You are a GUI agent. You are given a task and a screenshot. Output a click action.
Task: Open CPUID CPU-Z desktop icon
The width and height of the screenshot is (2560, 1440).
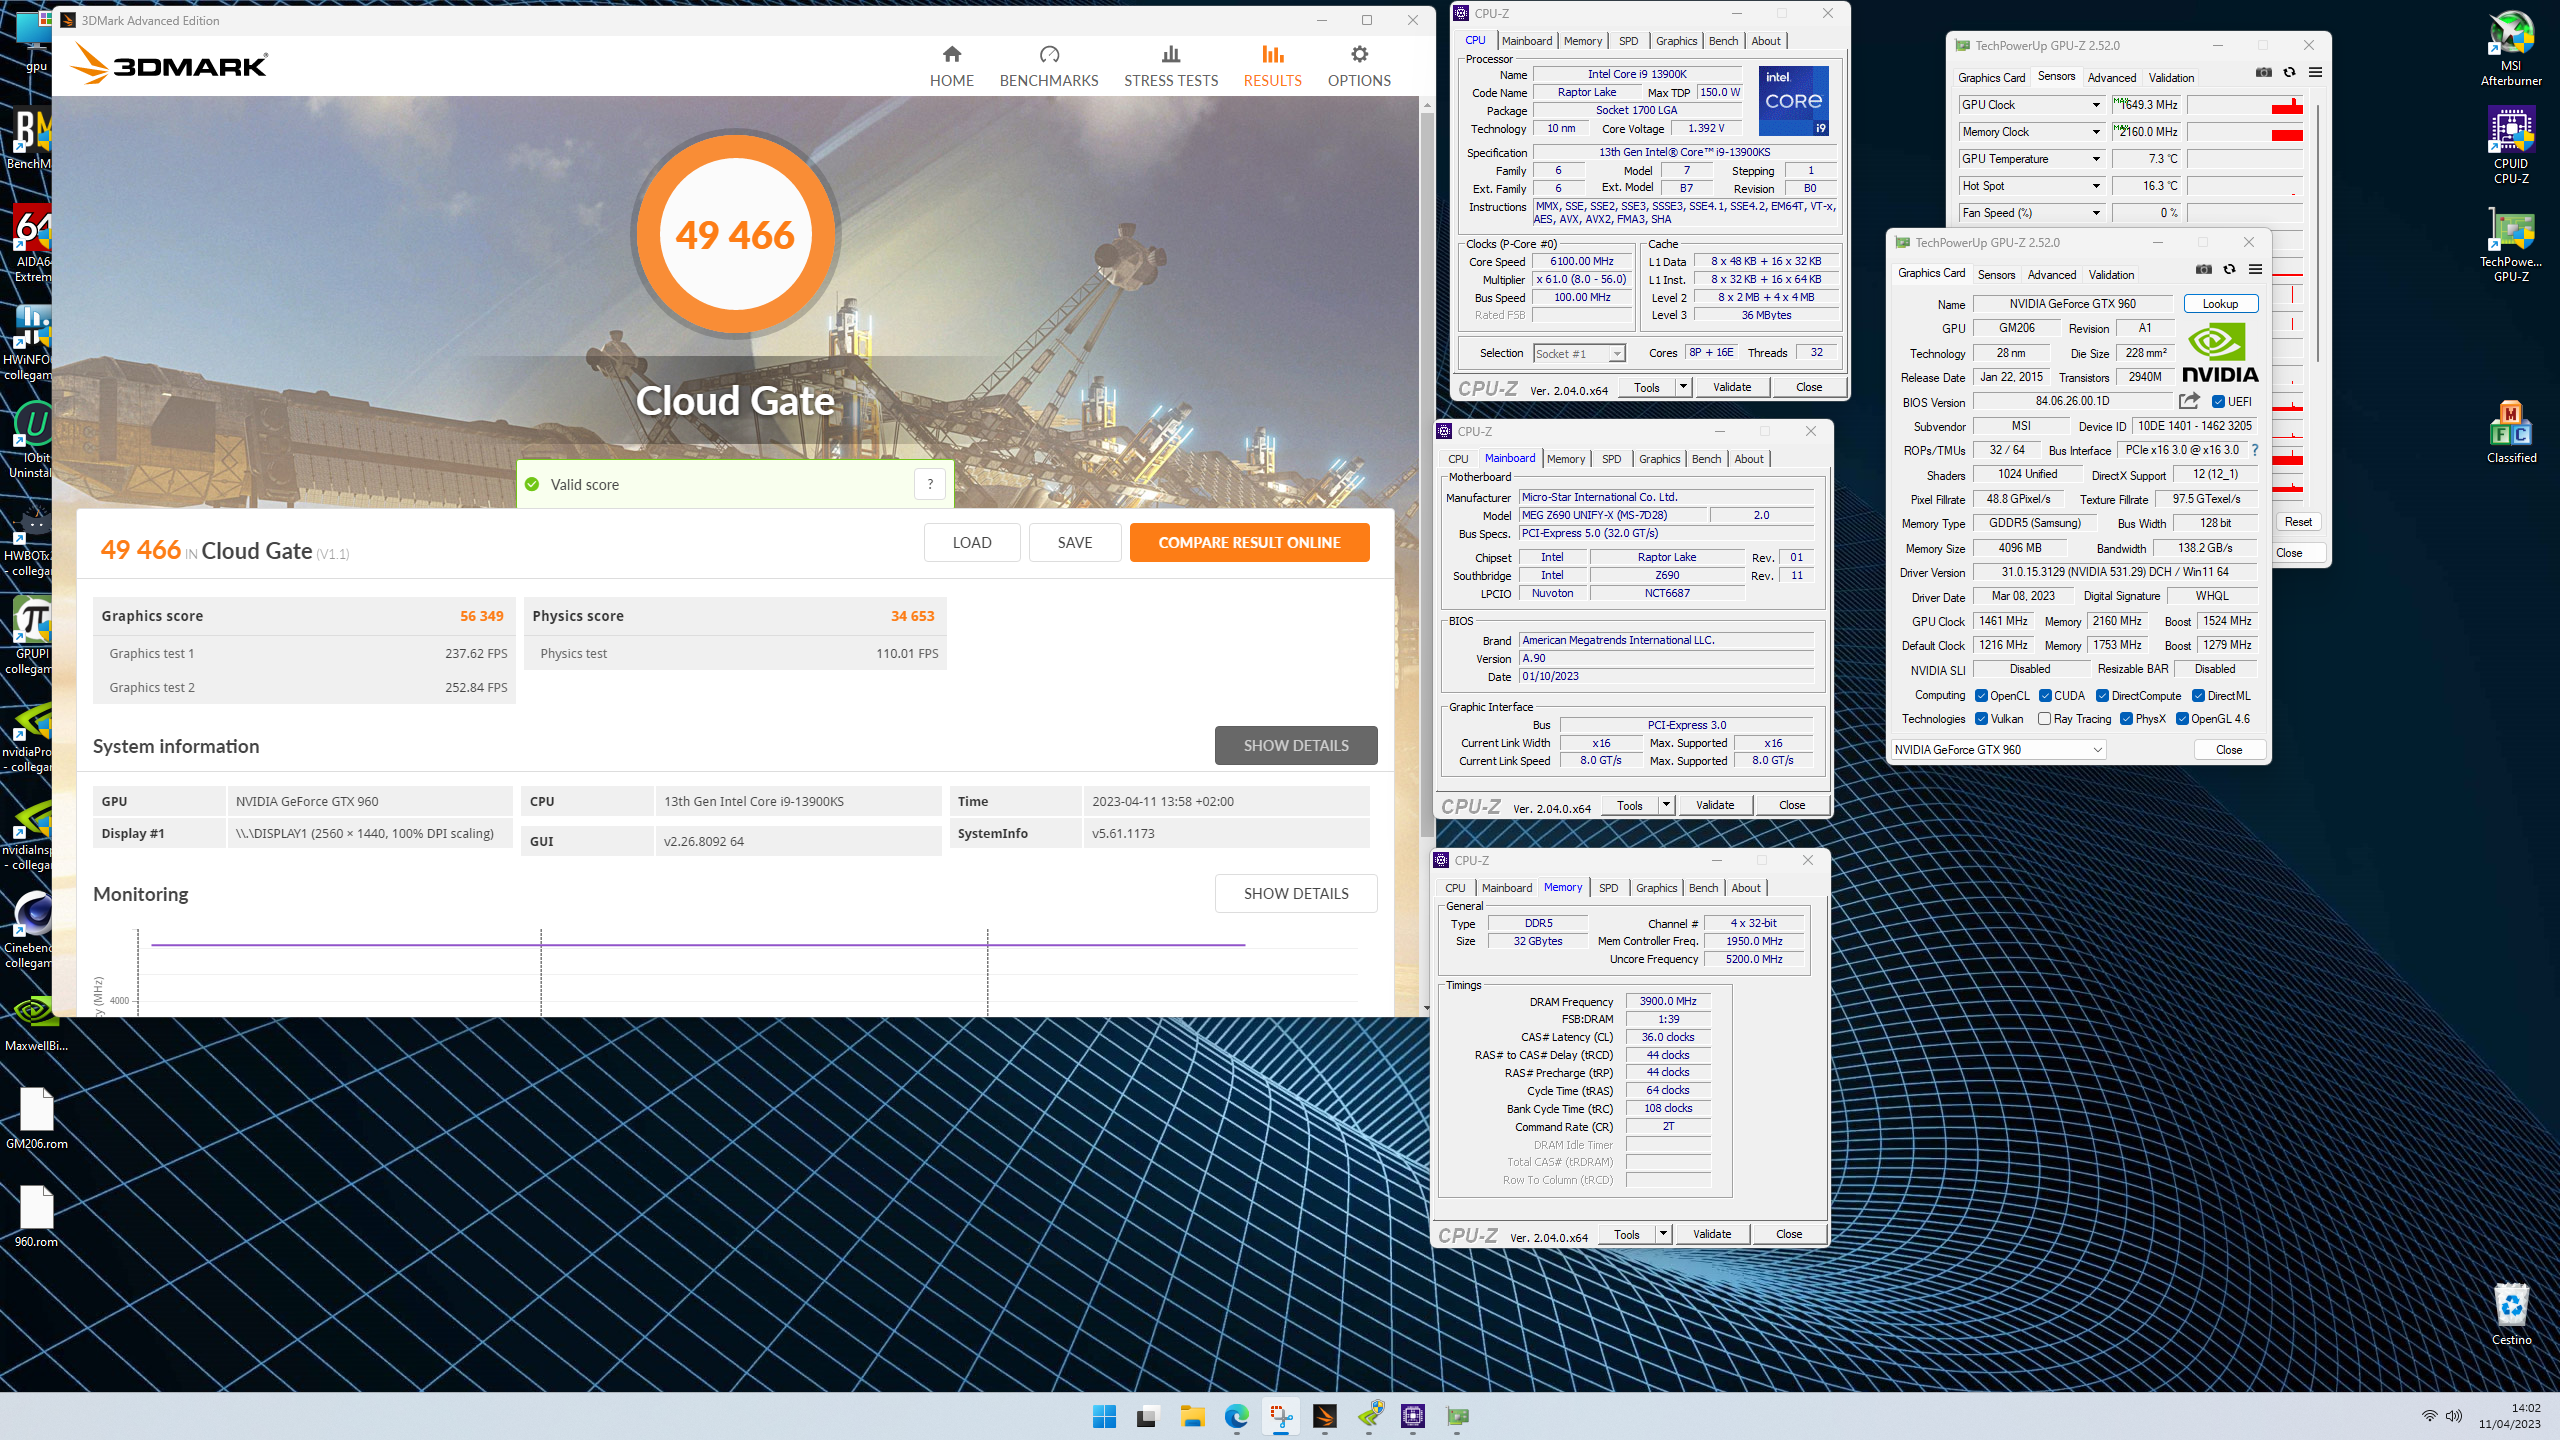point(2511,145)
